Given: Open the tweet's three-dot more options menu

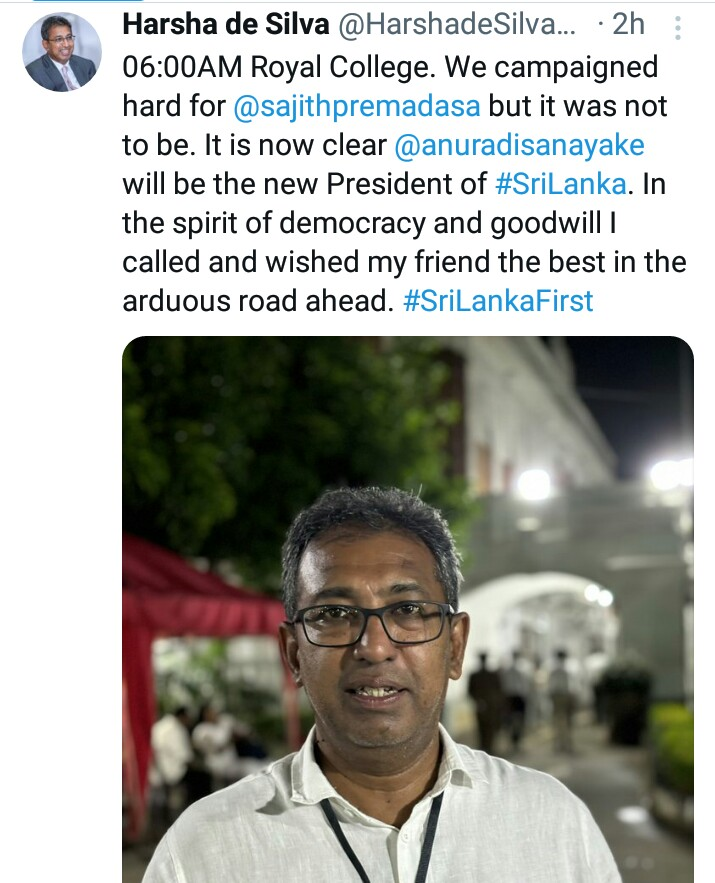Looking at the screenshot, I should tap(678, 28).
